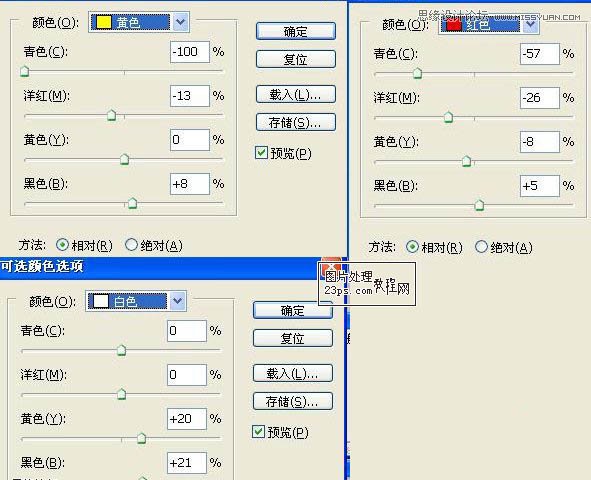The height and width of the screenshot is (480, 591).
Task: Click white dialog 洋红 slider handle
Action: click(121, 394)
